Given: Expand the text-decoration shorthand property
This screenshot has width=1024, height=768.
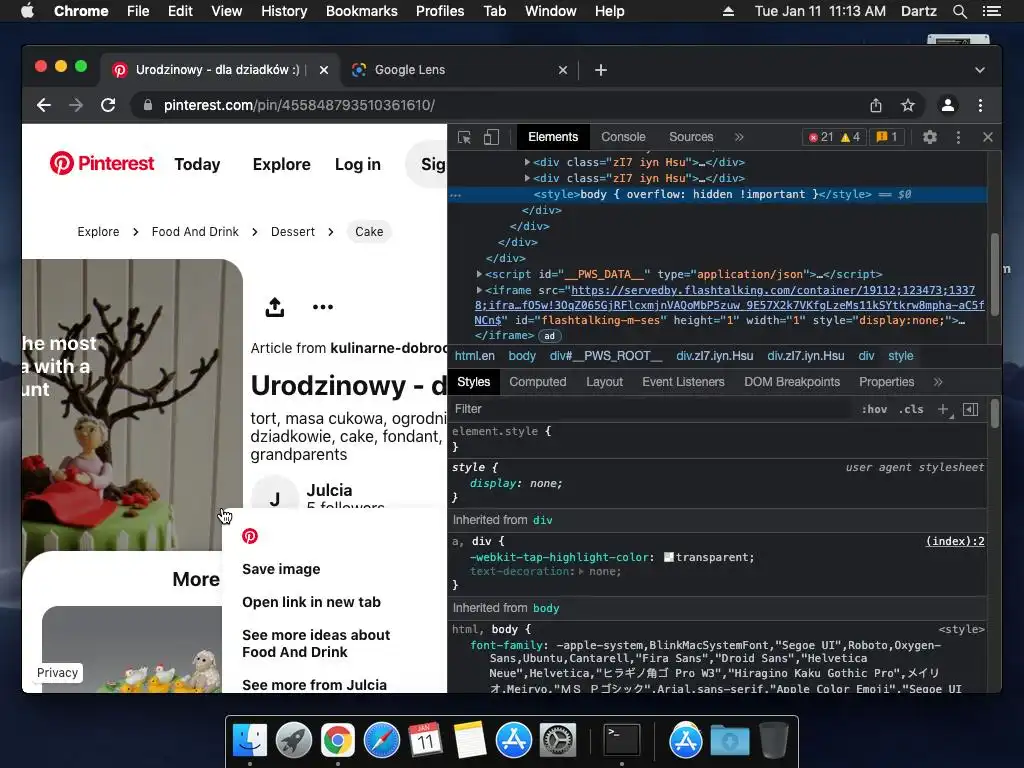Looking at the screenshot, I should tap(581, 571).
